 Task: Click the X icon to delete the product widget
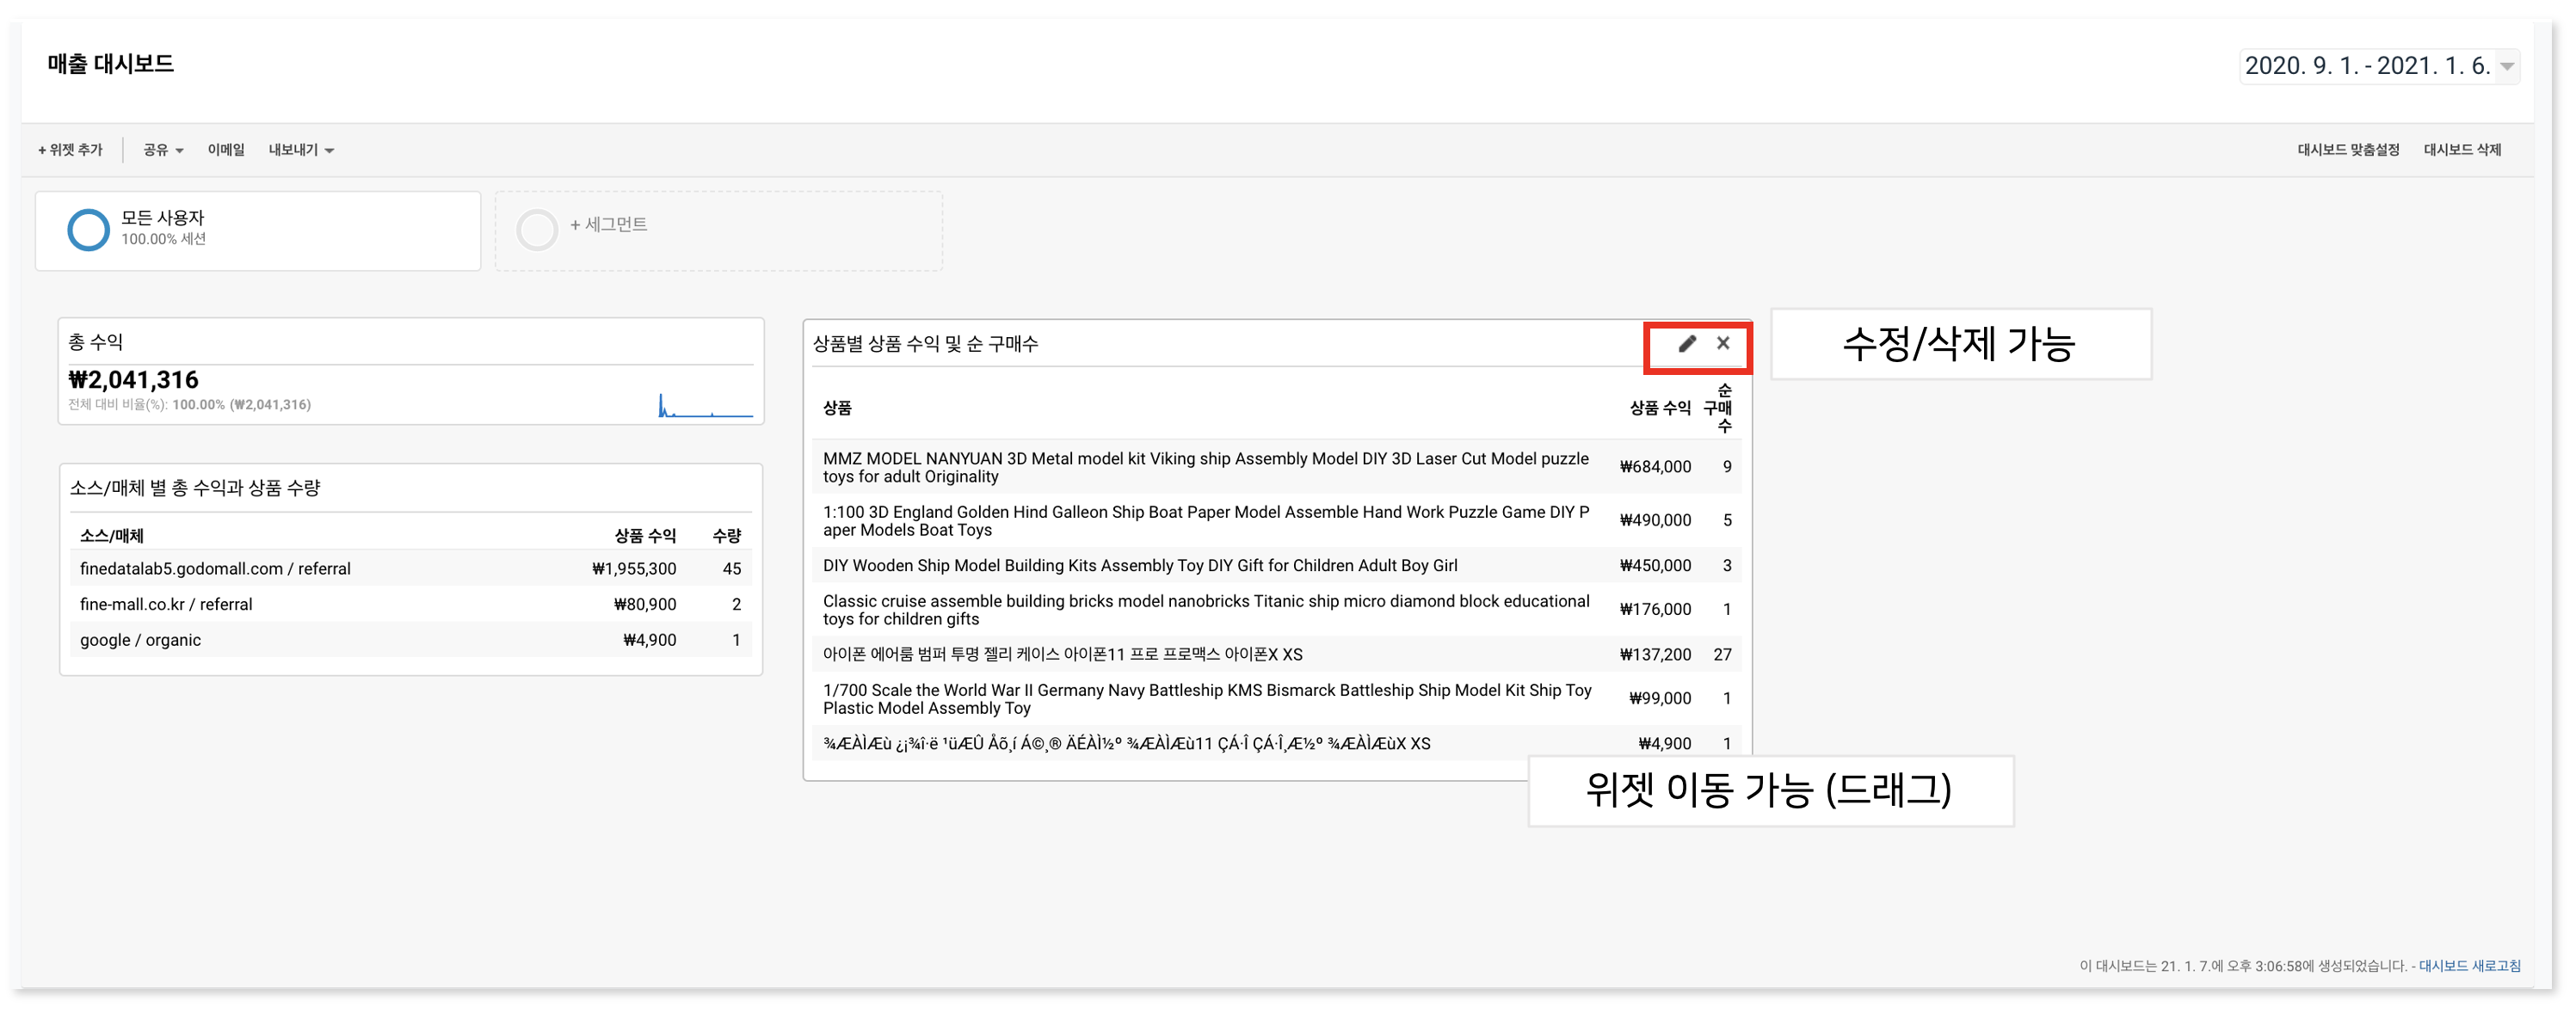pos(1723,343)
